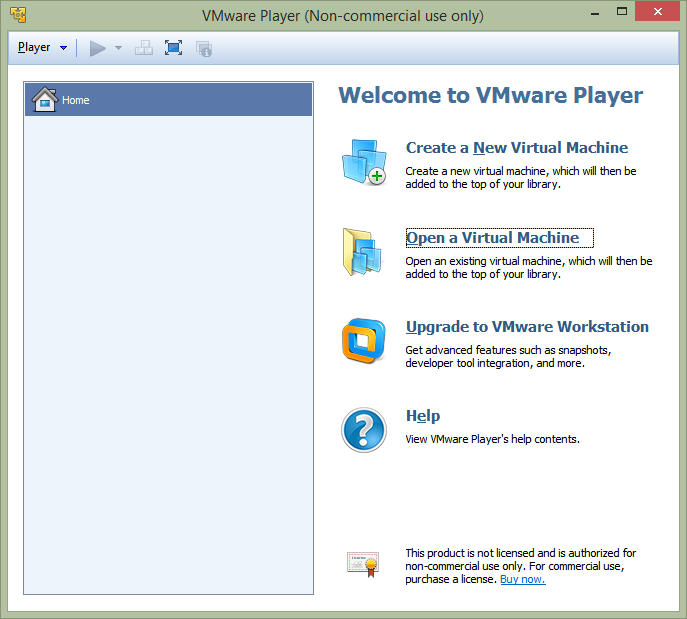
Task: Minimize the VMware Player window
Action: click(595, 13)
